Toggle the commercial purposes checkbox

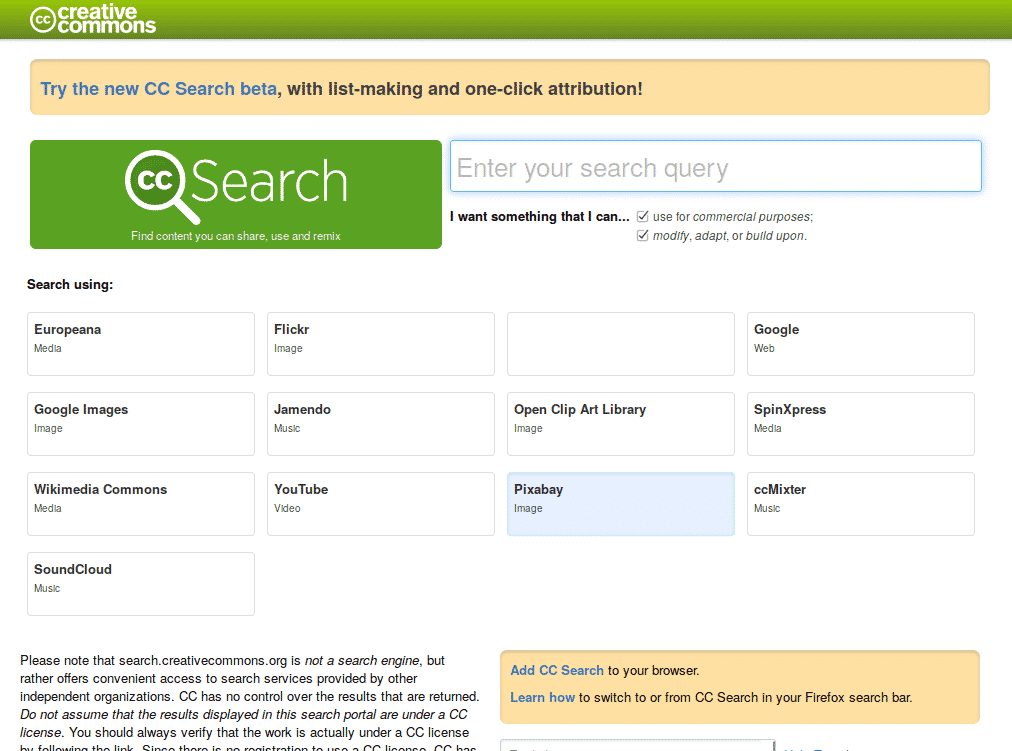pos(643,216)
